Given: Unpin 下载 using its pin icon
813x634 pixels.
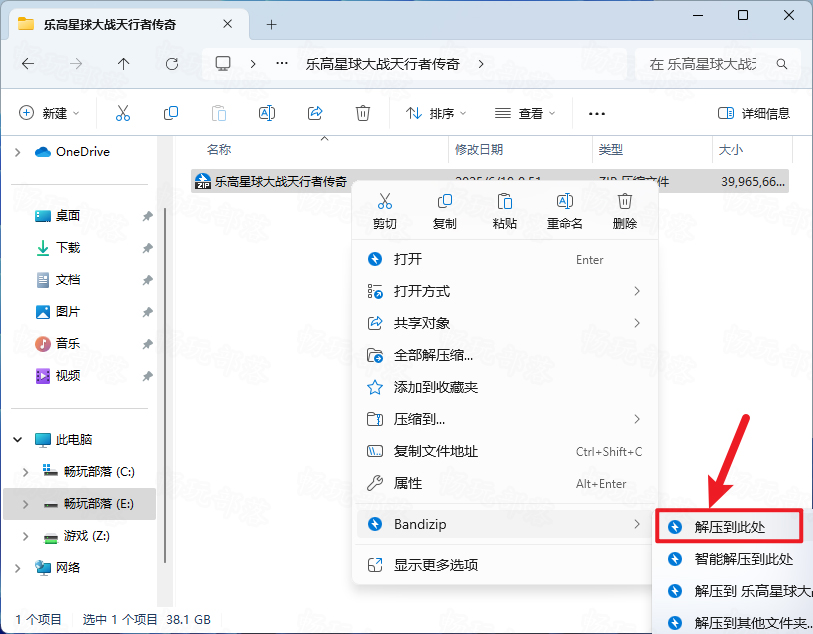Looking at the screenshot, I should (x=147, y=248).
